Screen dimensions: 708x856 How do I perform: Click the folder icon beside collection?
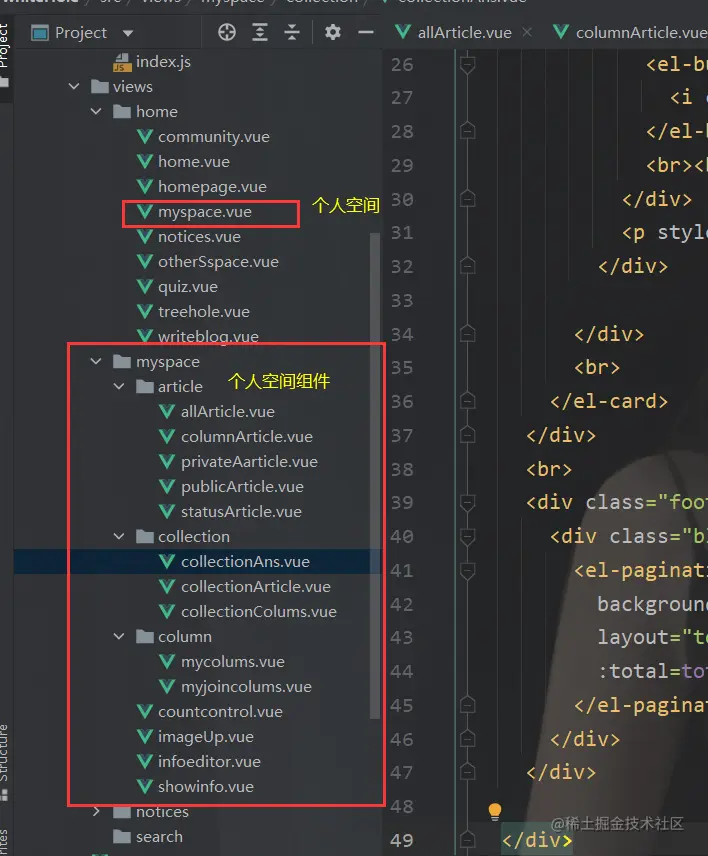point(145,537)
